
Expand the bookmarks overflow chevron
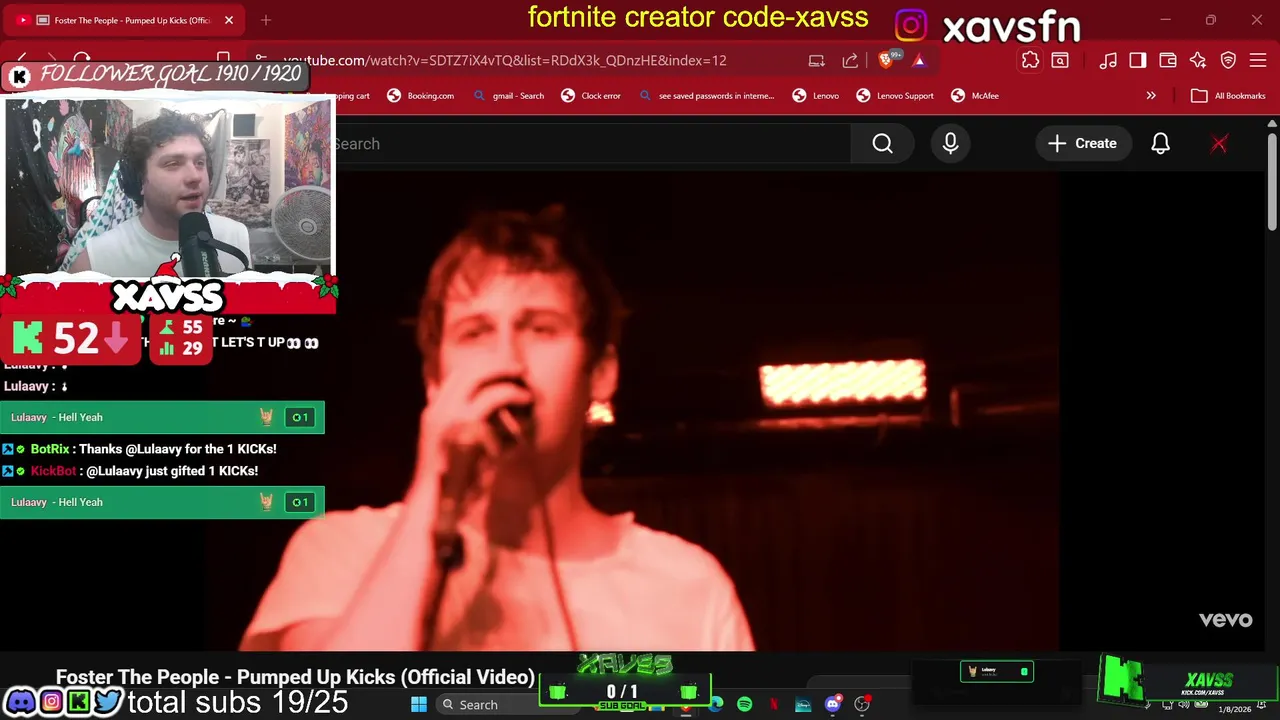[x=1151, y=96]
